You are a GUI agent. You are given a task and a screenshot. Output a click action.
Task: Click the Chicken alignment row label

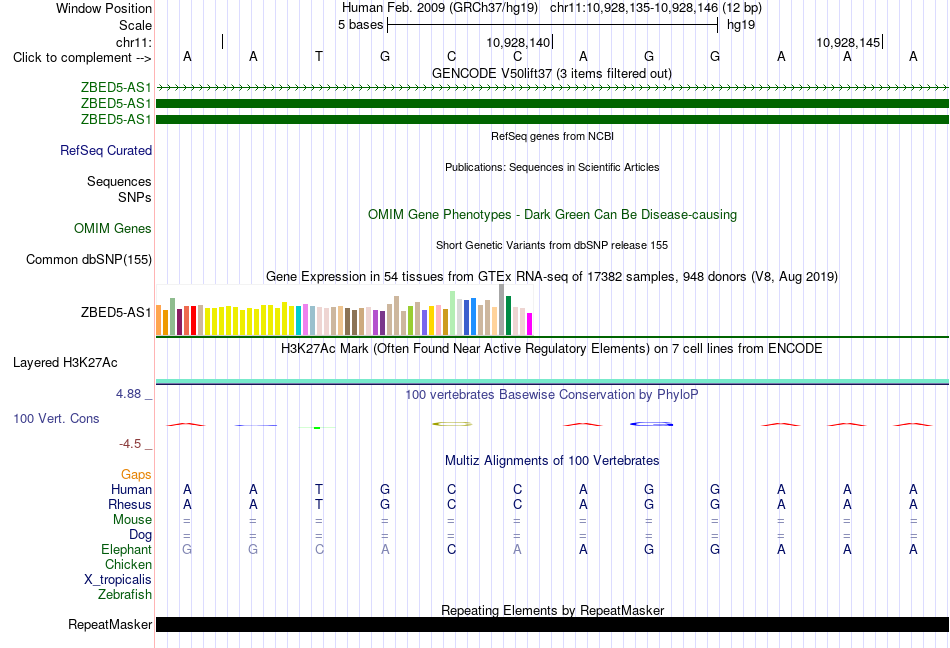click(128, 564)
